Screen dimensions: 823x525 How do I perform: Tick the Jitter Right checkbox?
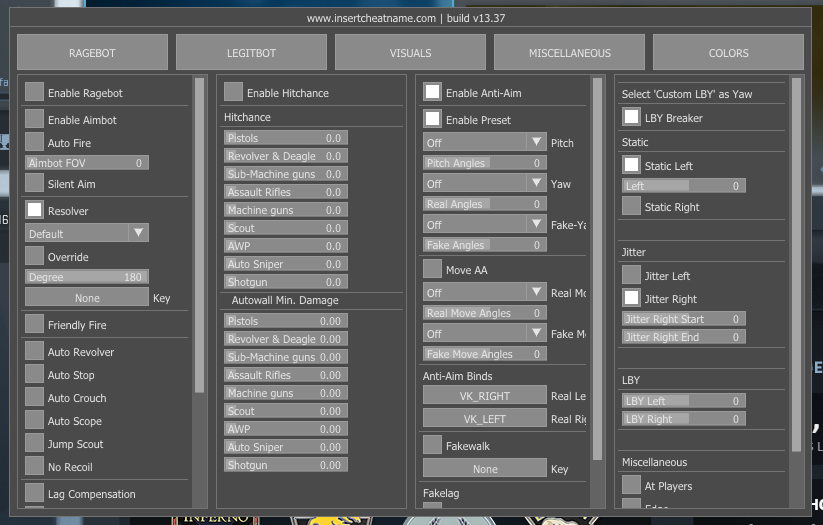632,298
